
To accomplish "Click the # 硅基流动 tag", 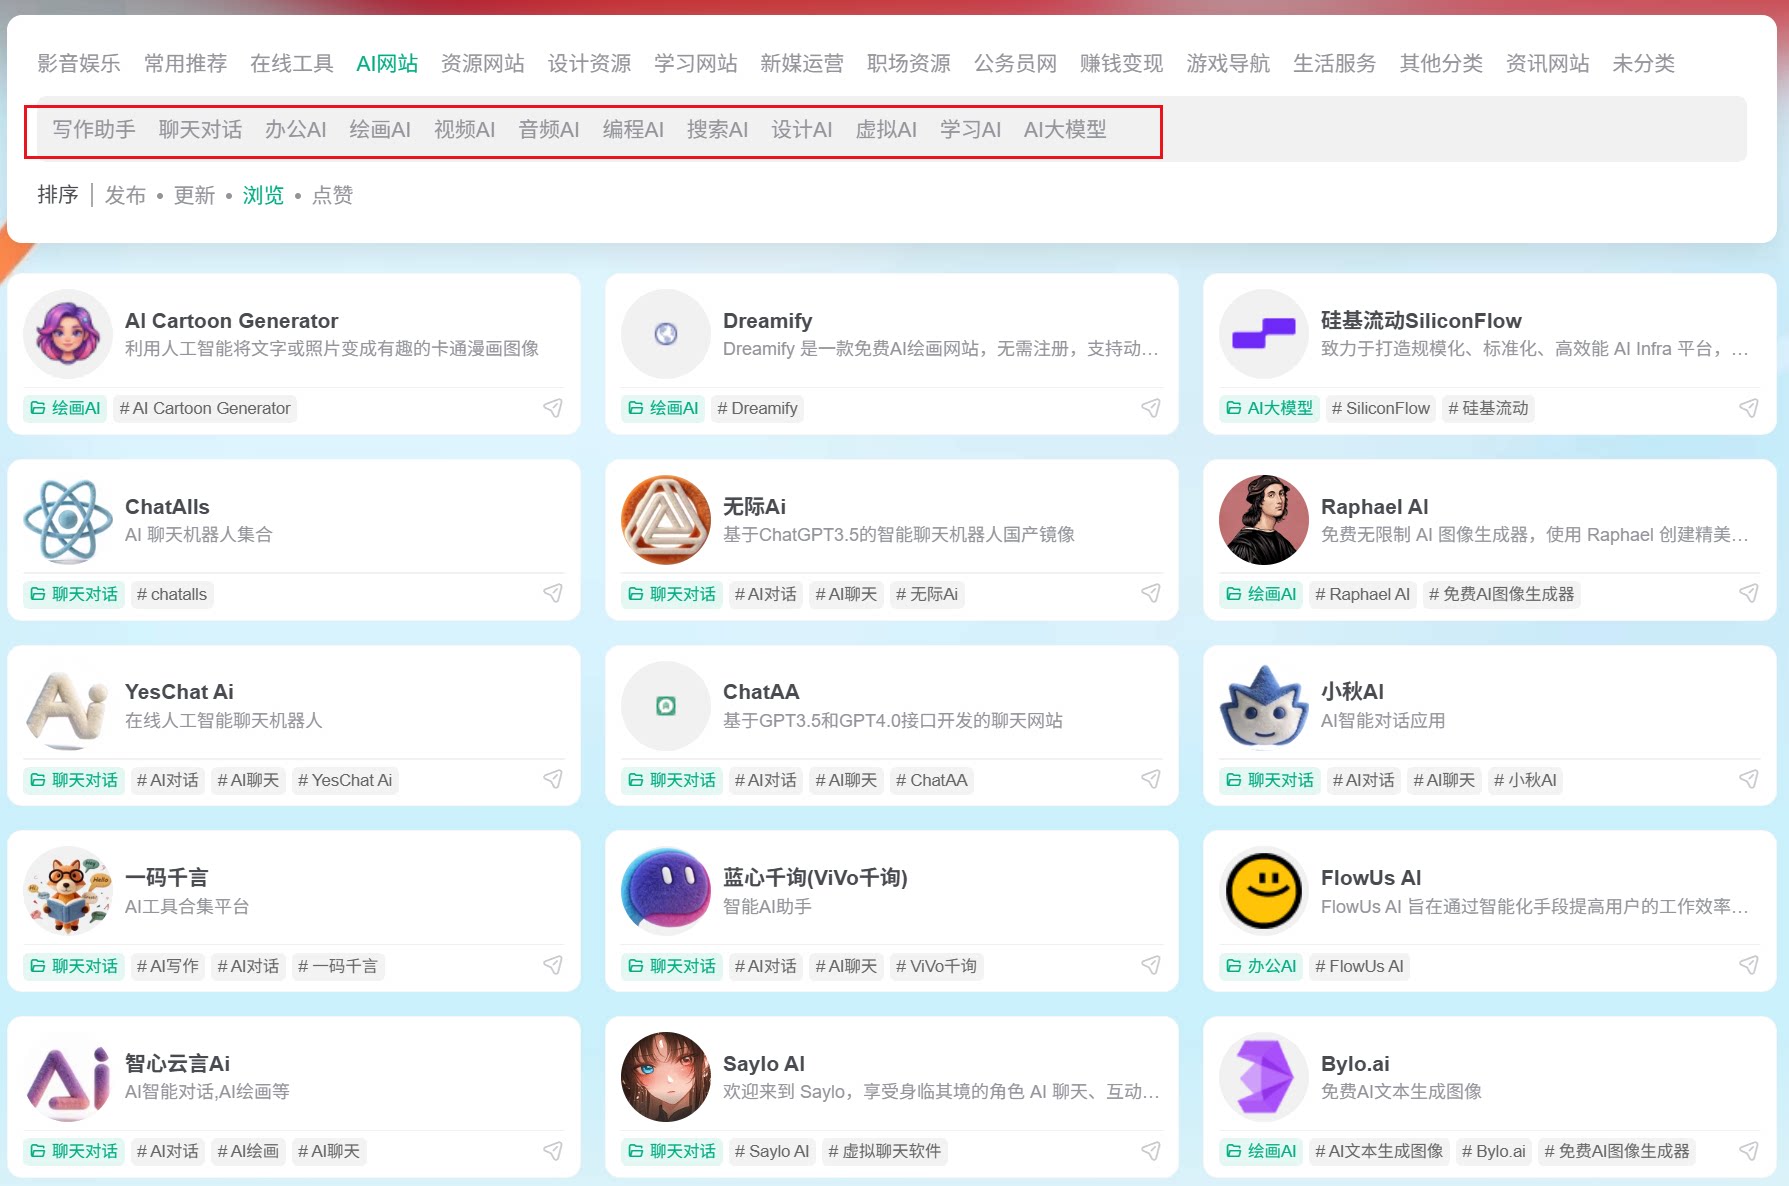I will click(x=1489, y=408).
